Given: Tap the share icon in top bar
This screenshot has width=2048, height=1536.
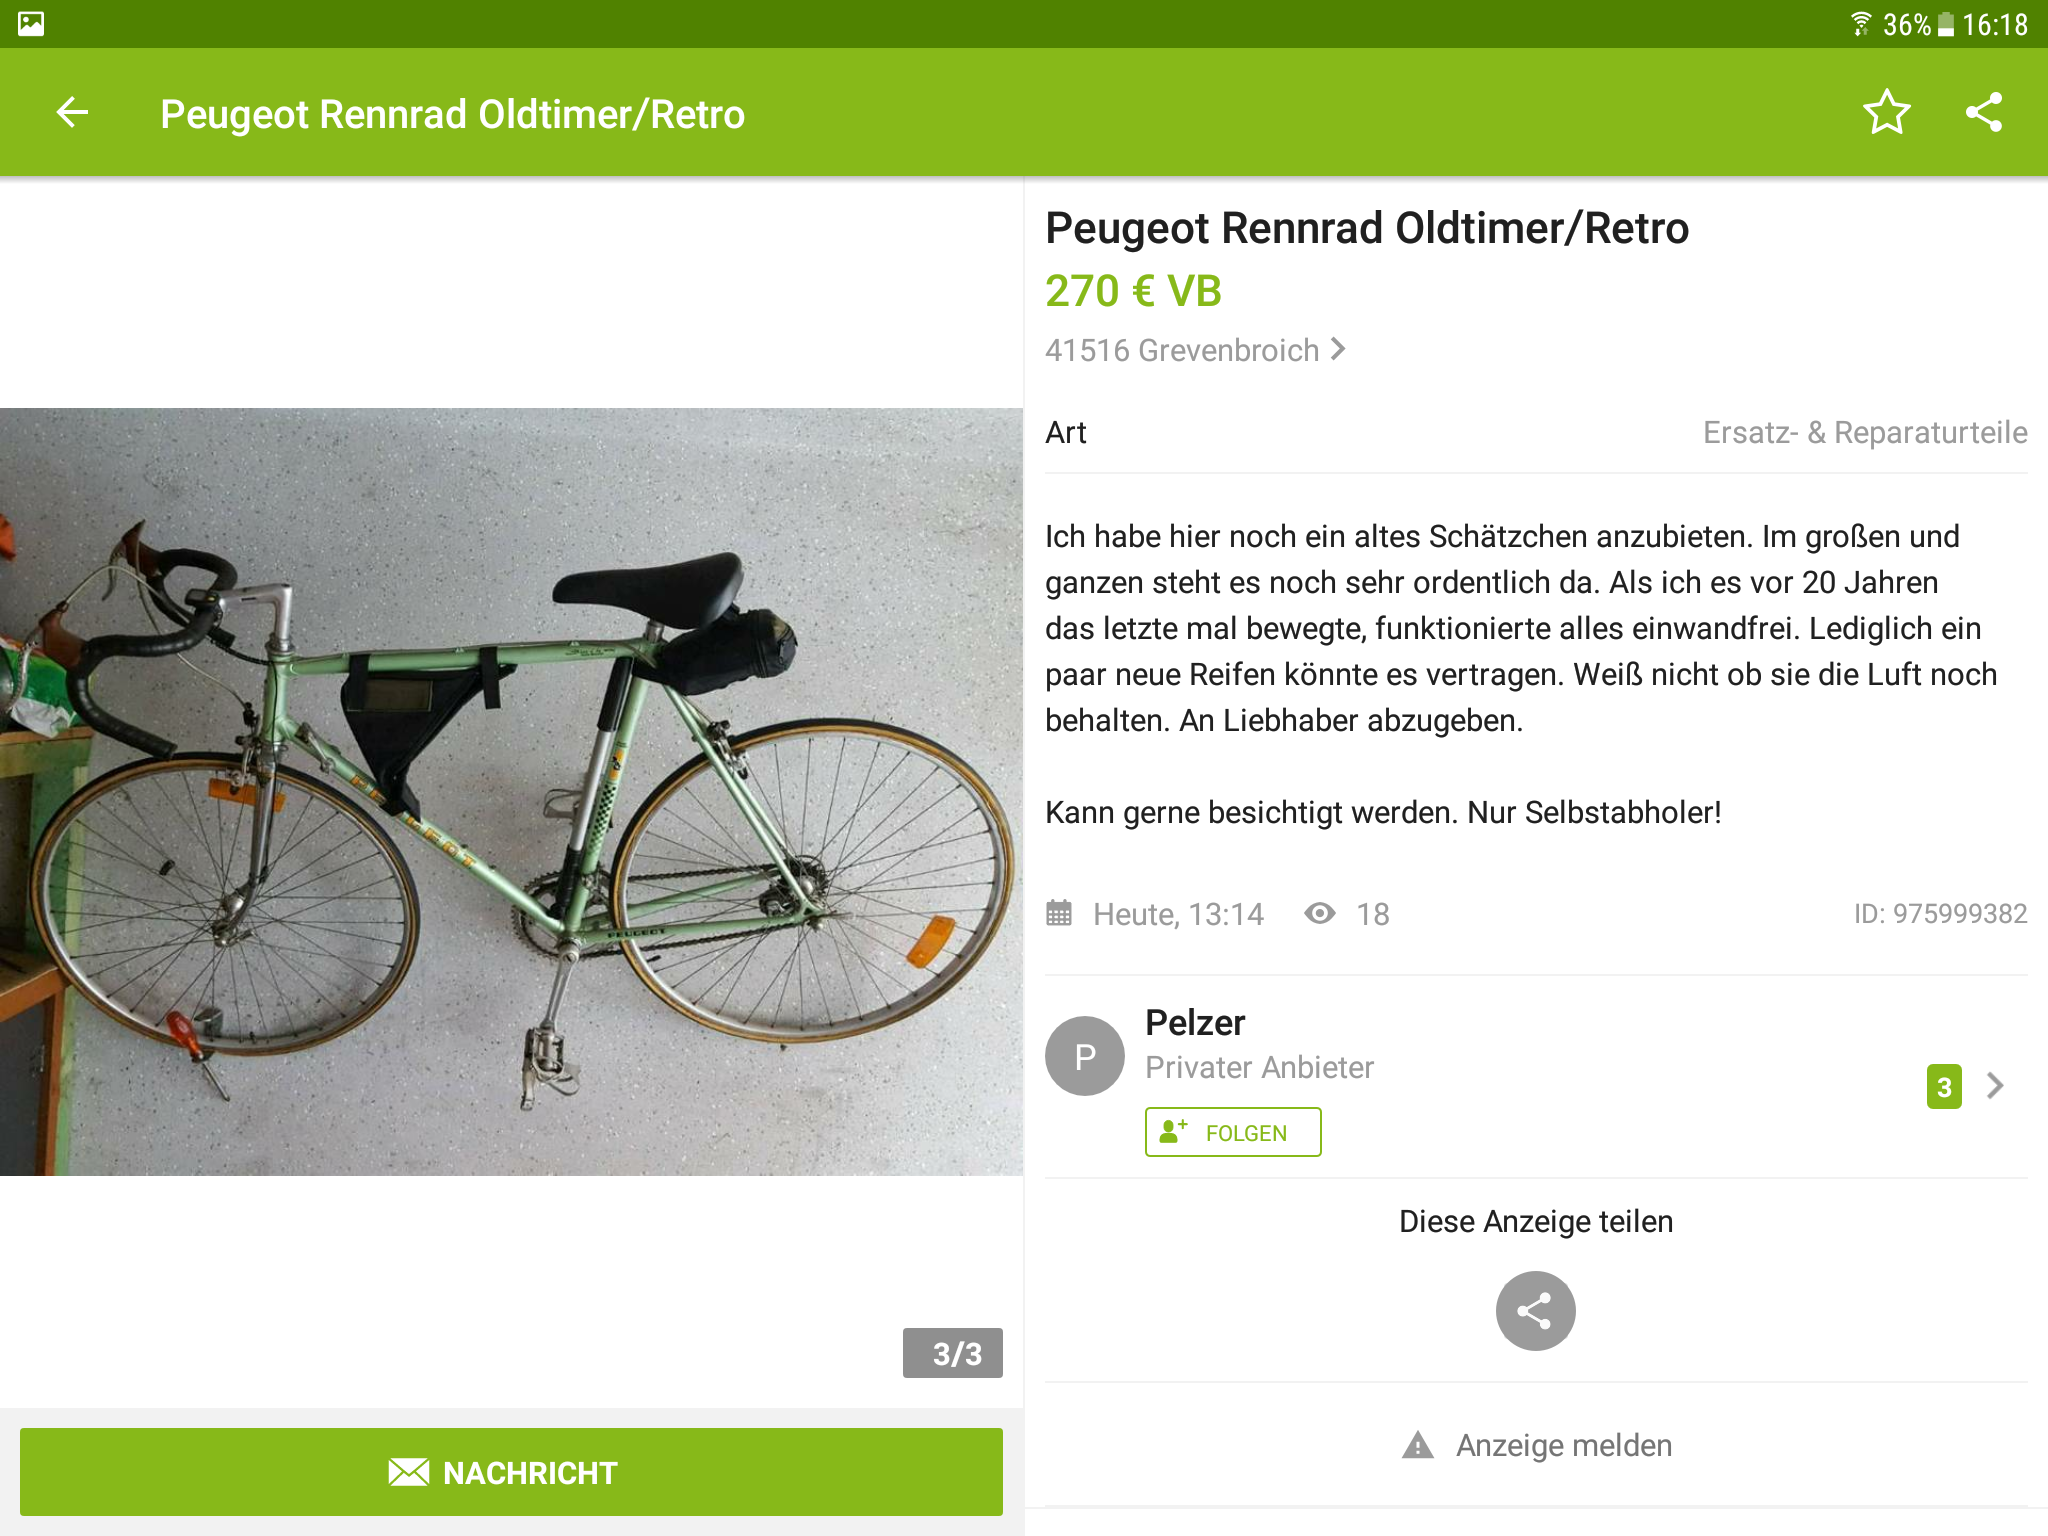Looking at the screenshot, I should 1984,112.
